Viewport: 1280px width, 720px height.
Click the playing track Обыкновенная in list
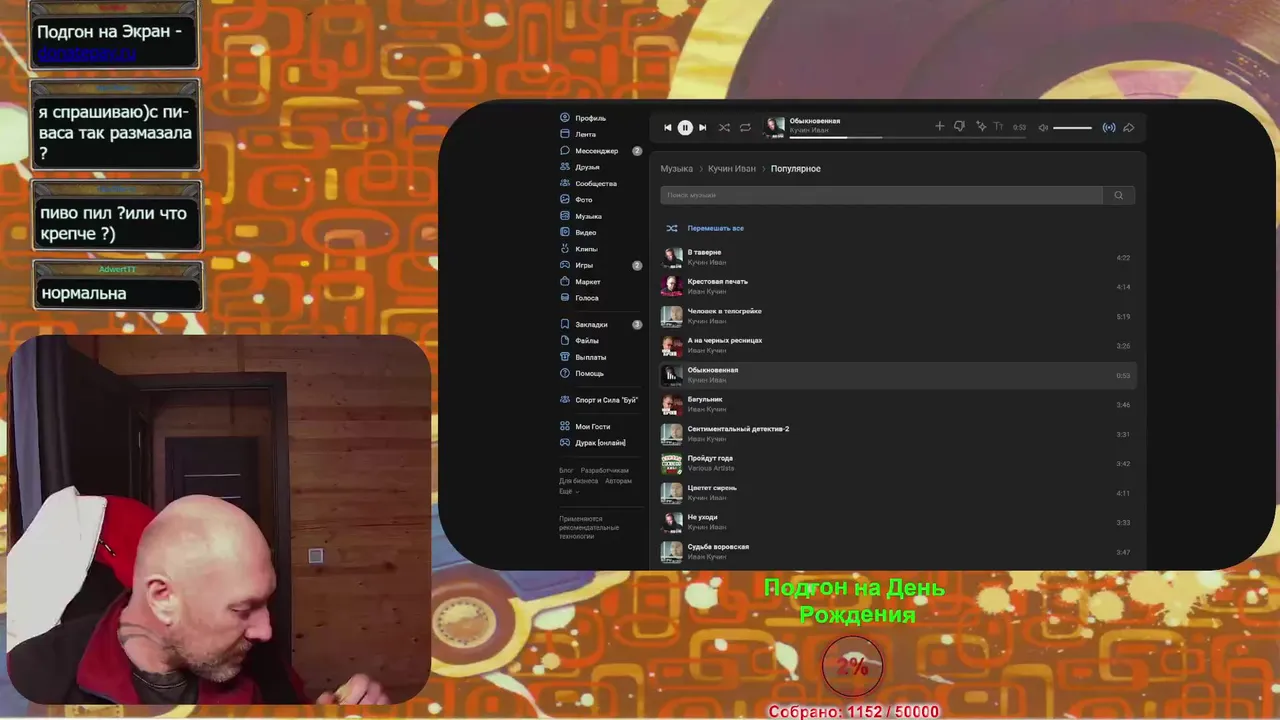pyautogui.click(x=897, y=375)
